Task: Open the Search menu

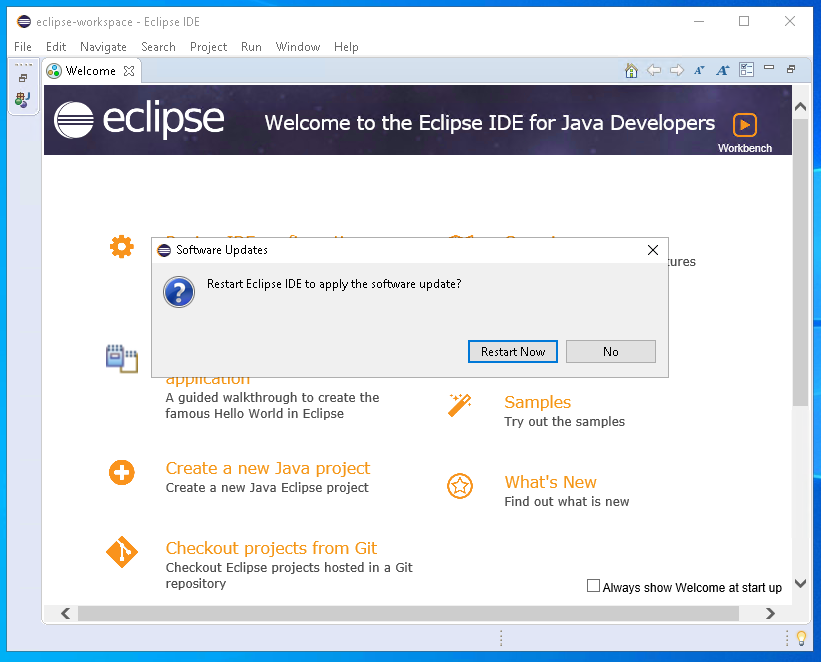Action: 158,47
